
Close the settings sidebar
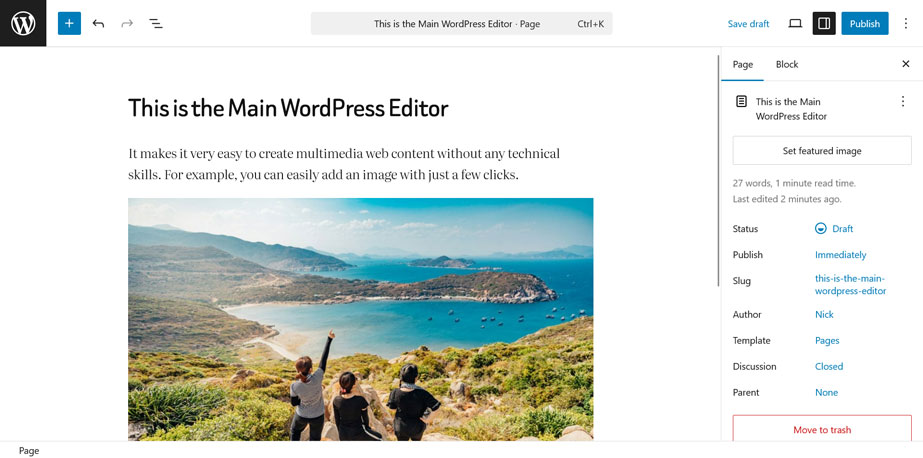pyautogui.click(x=906, y=64)
